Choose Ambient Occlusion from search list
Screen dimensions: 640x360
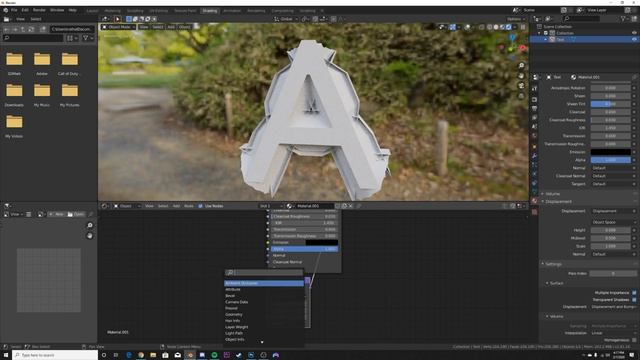[x=264, y=283]
